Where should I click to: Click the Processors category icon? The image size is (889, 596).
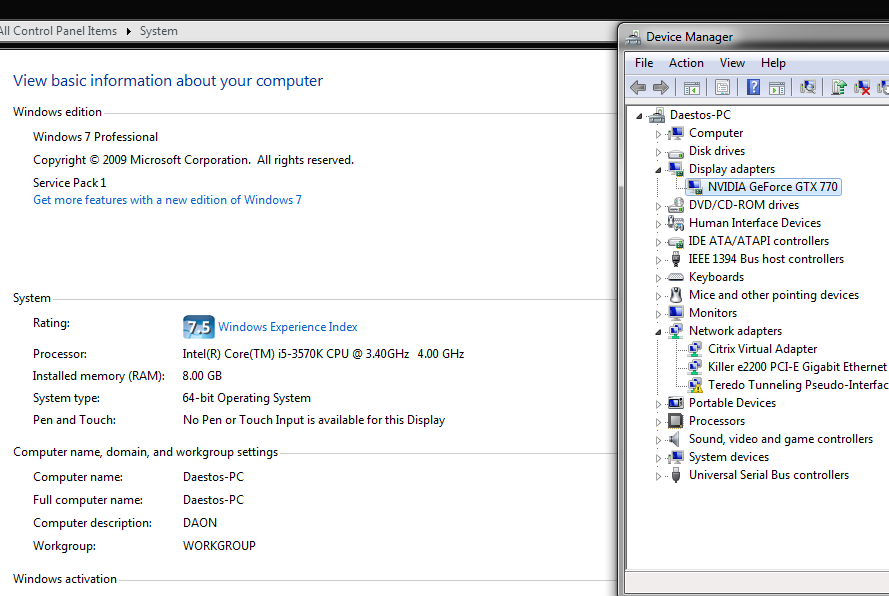point(675,421)
